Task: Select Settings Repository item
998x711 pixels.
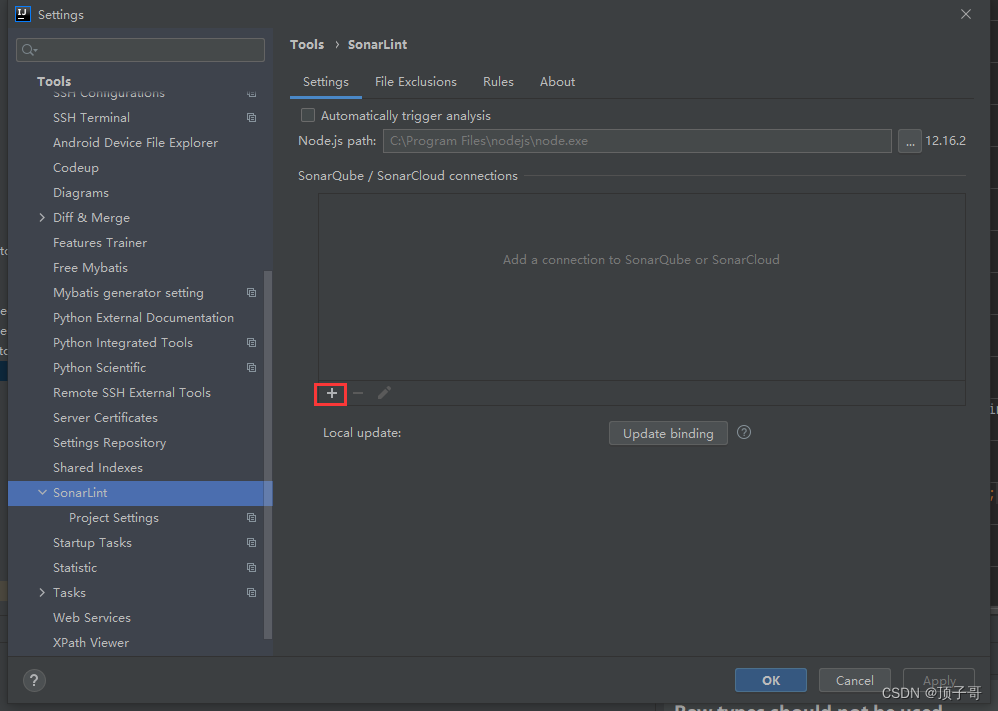Action: point(109,443)
